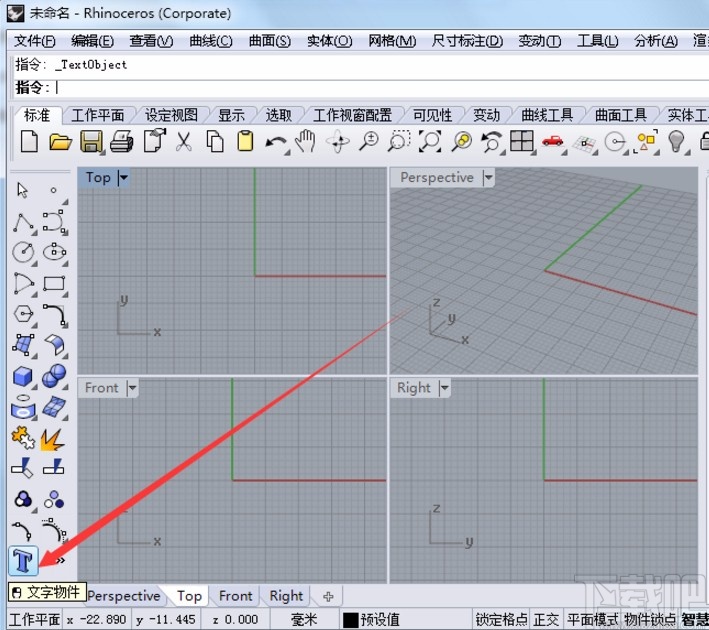Click the Undo arrow icon
Image resolution: width=709 pixels, height=630 pixels.
(276, 143)
